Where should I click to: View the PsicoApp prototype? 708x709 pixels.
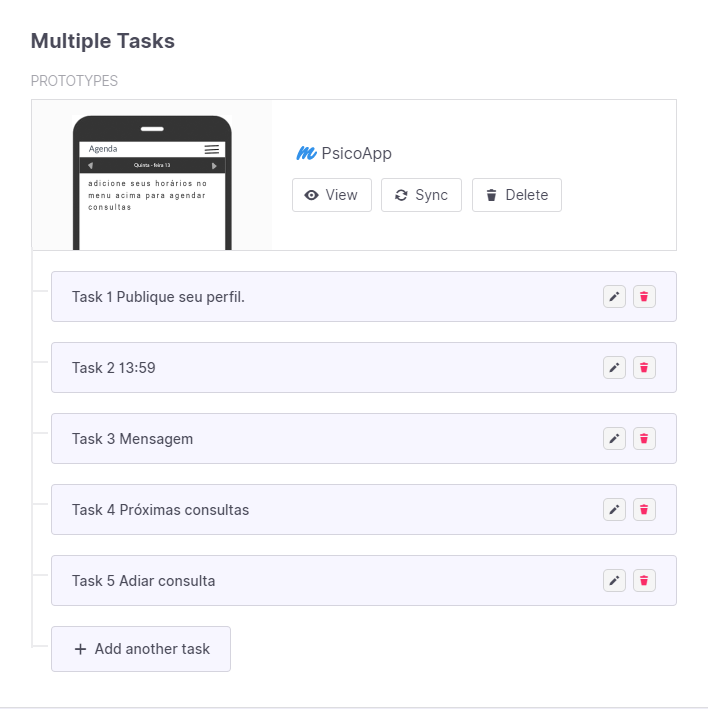[331, 195]
